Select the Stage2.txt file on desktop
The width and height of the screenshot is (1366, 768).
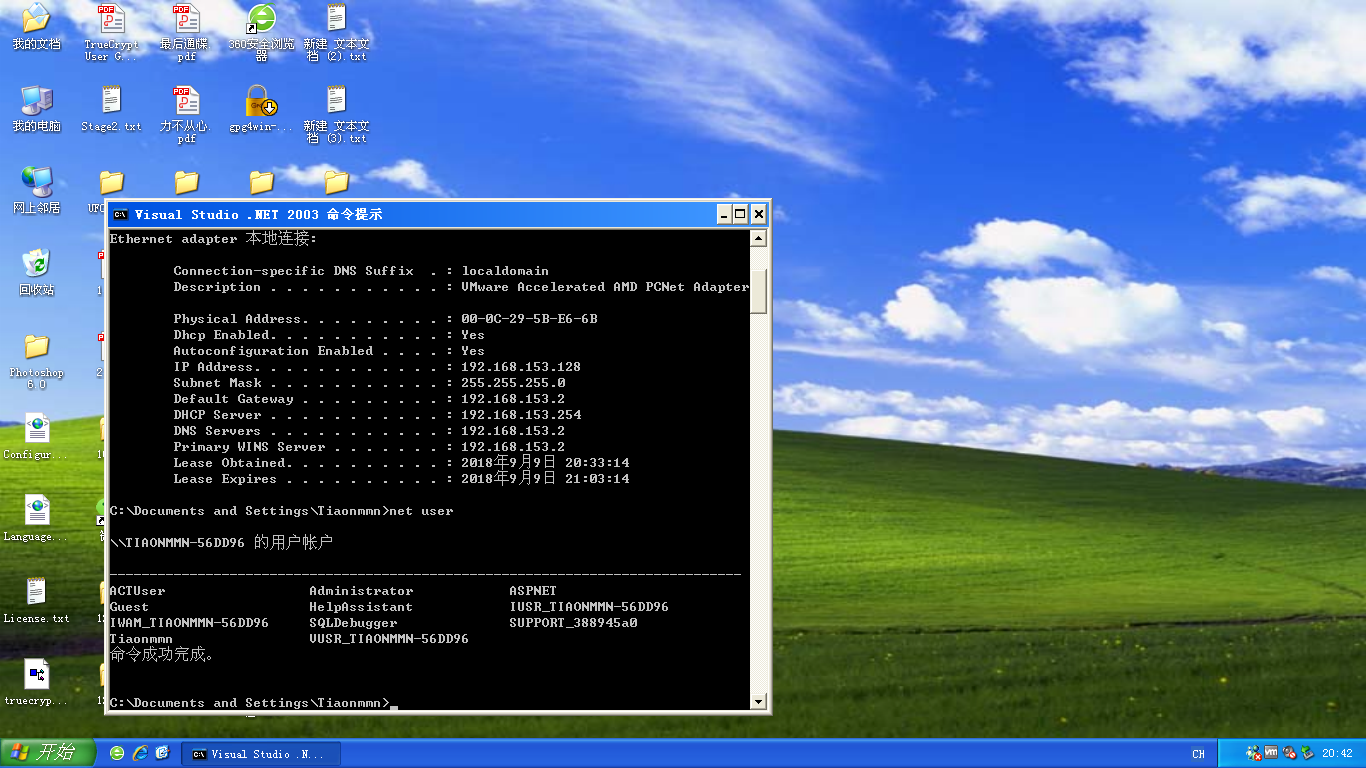tap(111, 101)
